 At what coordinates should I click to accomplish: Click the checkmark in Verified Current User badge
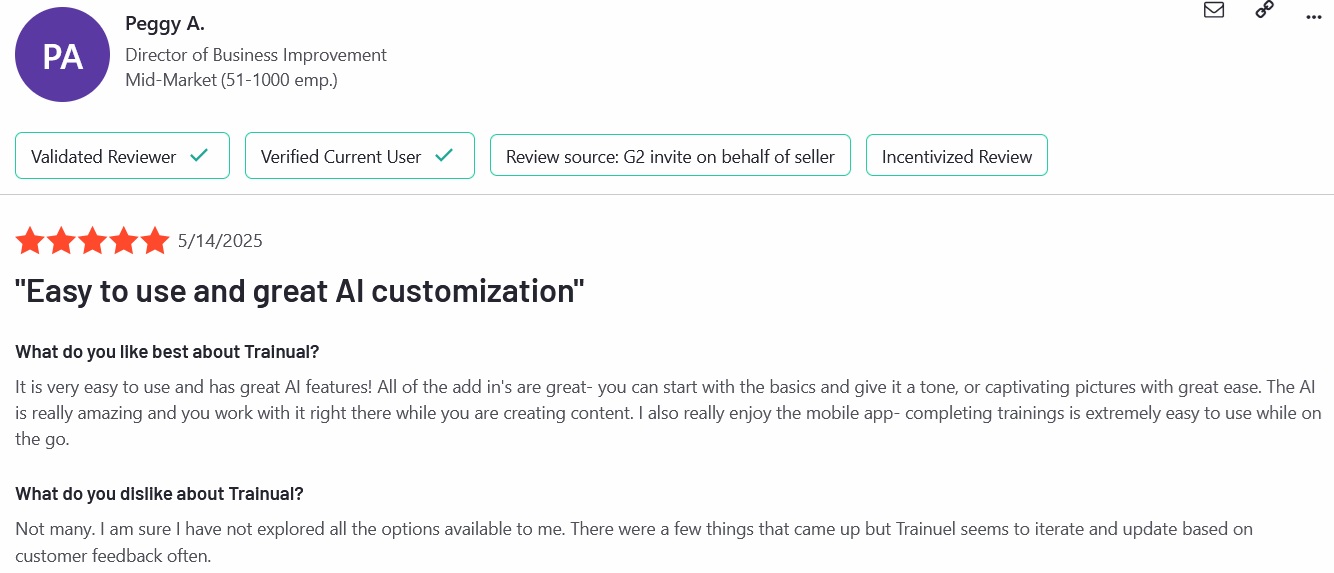tap(444, 156)
